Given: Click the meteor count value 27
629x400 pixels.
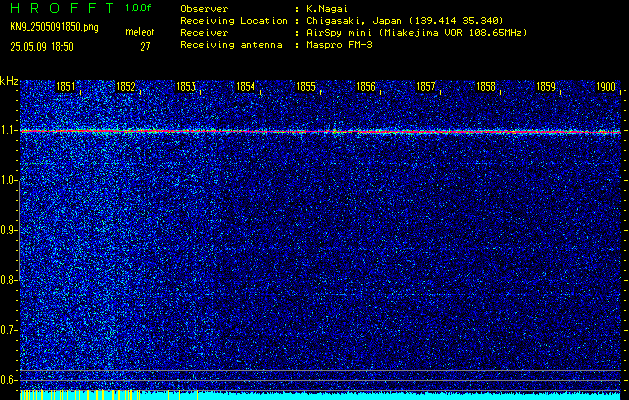Looking at the screenshot, I should [x=145, y=47].
